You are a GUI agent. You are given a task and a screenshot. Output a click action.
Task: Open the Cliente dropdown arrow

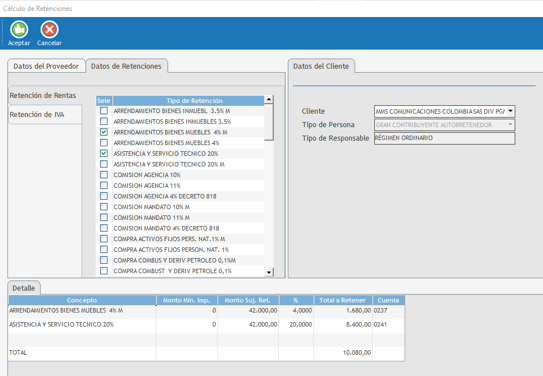[510, 111]
